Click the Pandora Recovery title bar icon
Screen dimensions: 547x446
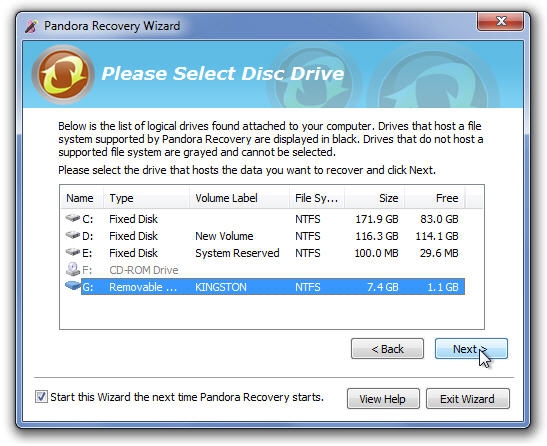pos(31,27)
